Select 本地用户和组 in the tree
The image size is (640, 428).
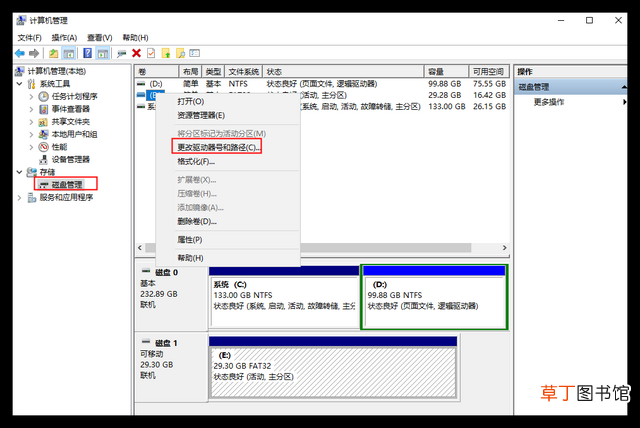[74, 134]
